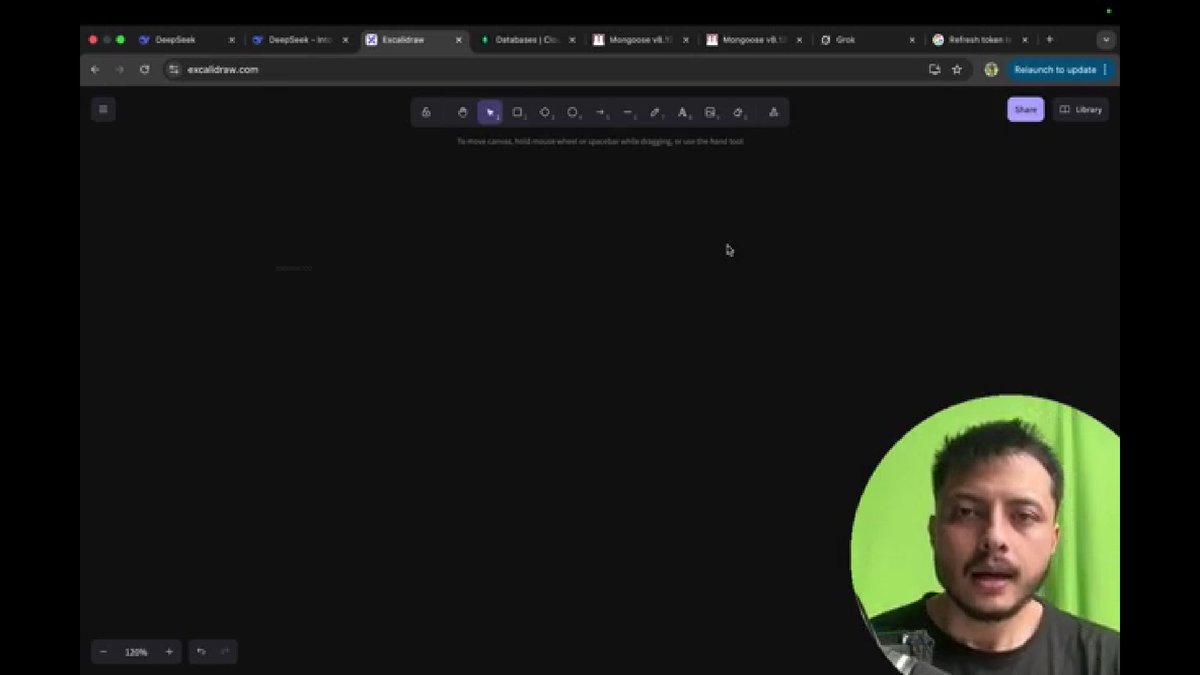Open a new browser tab
This screenshot has width=1200, height=675.
tap(1049, 40)
